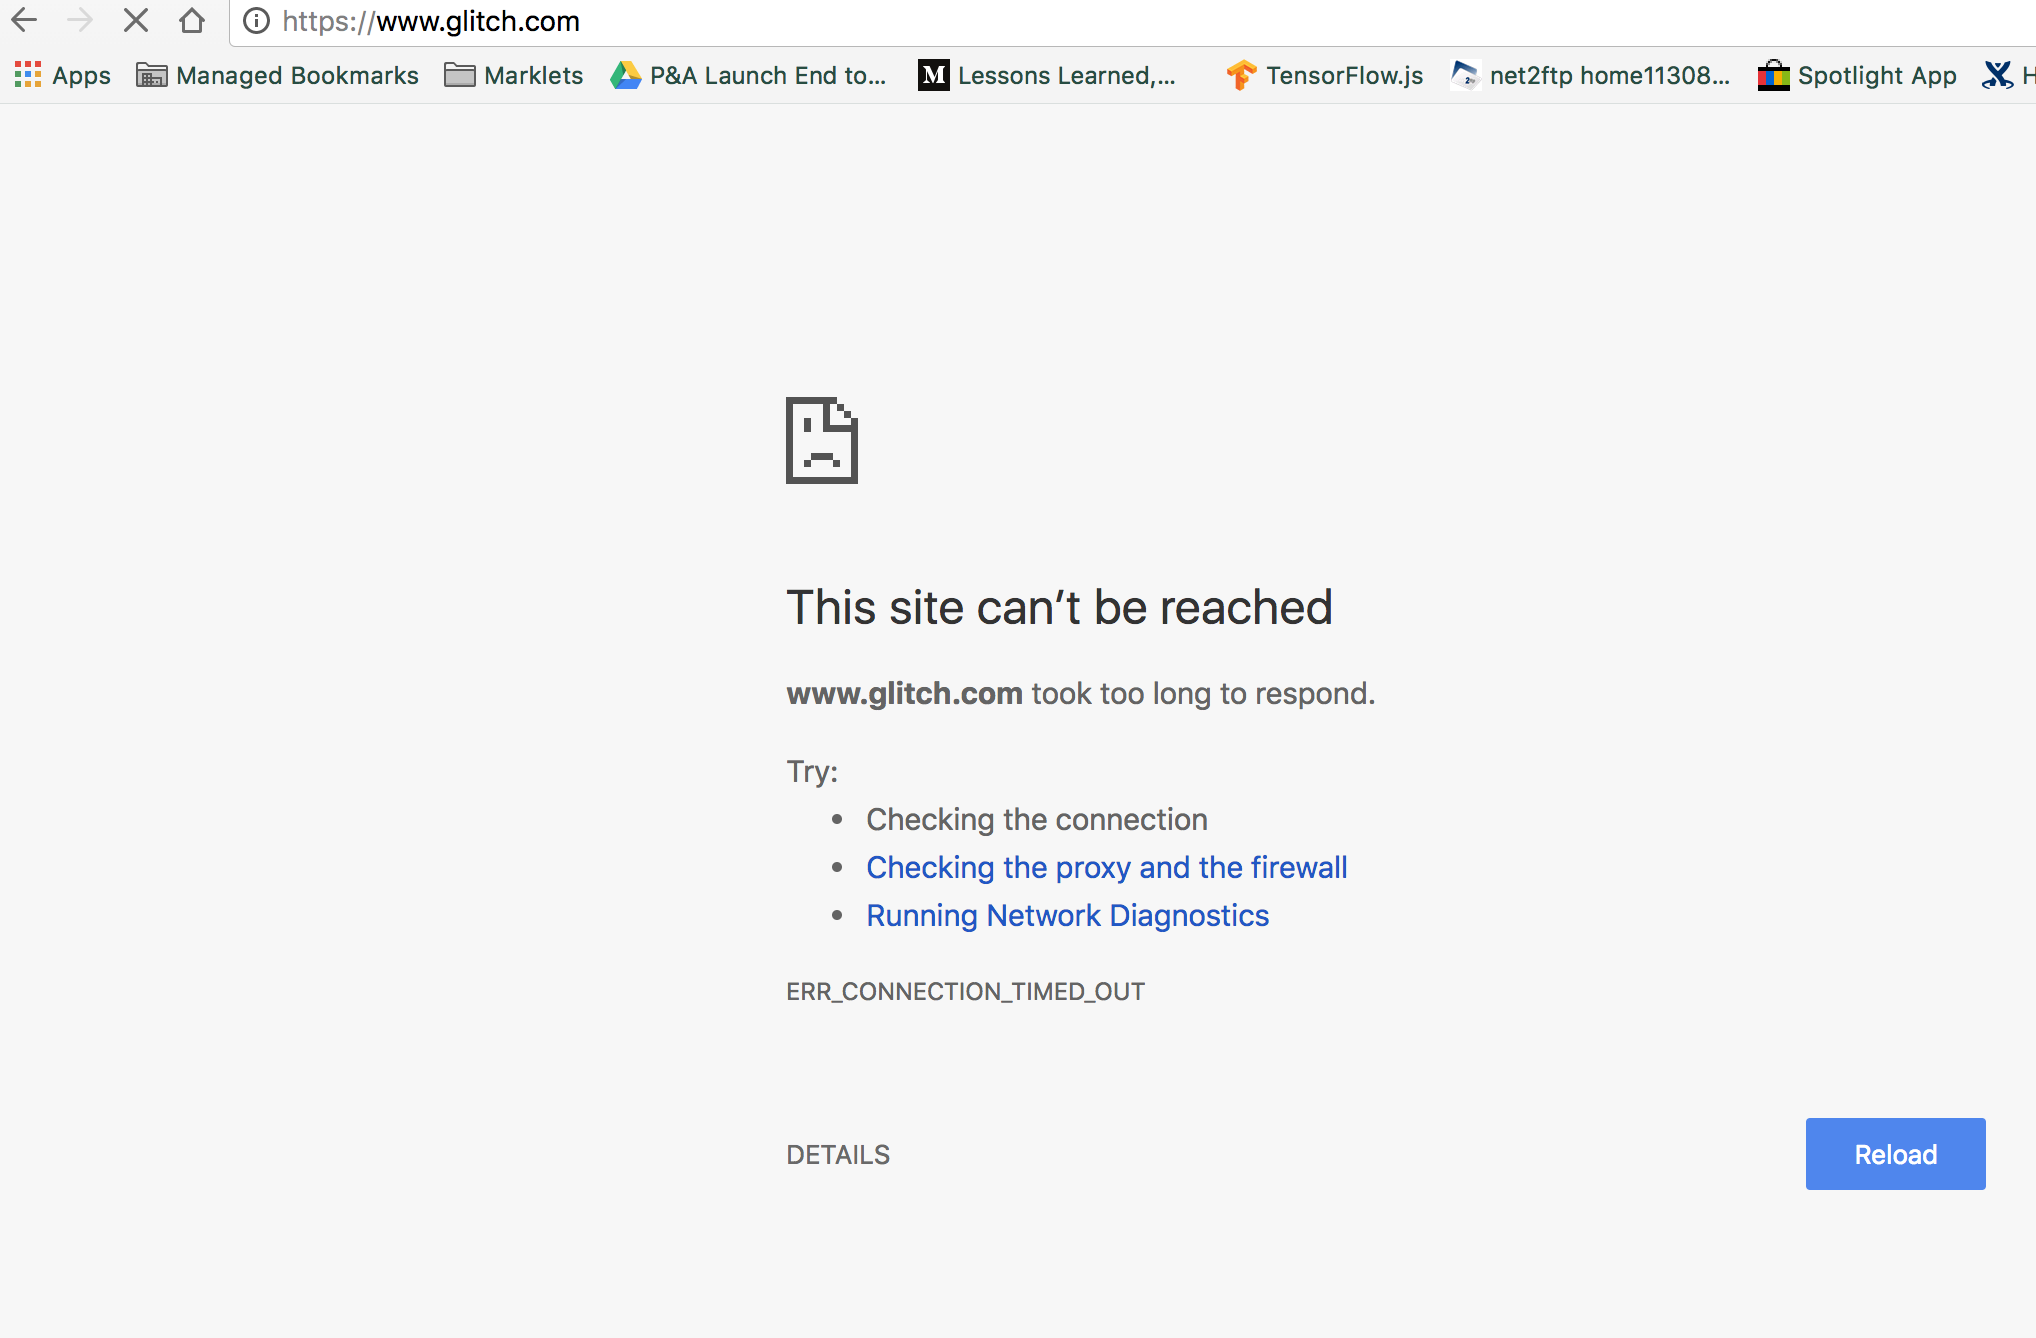Go to the home page icon

pos(192,20)
